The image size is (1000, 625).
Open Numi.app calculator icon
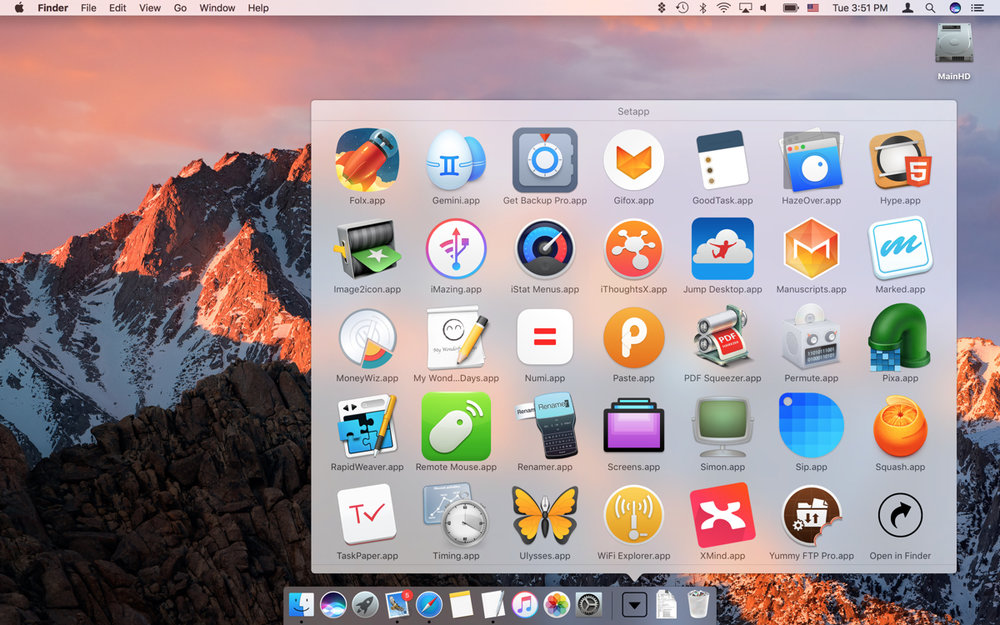coord(545,338)
